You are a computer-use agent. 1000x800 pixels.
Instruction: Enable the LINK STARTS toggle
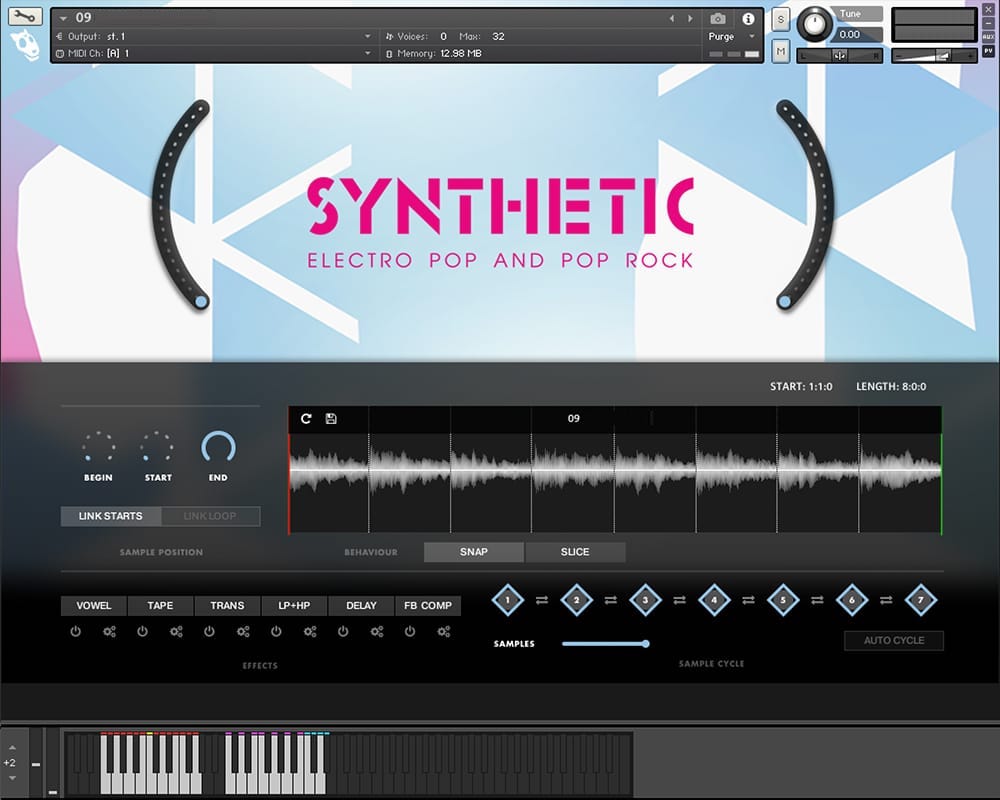pos(110,516)
